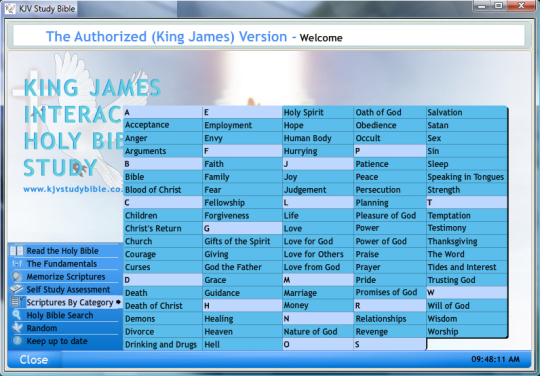
Task: Choose the Anger category
Action: coord(163,138)
